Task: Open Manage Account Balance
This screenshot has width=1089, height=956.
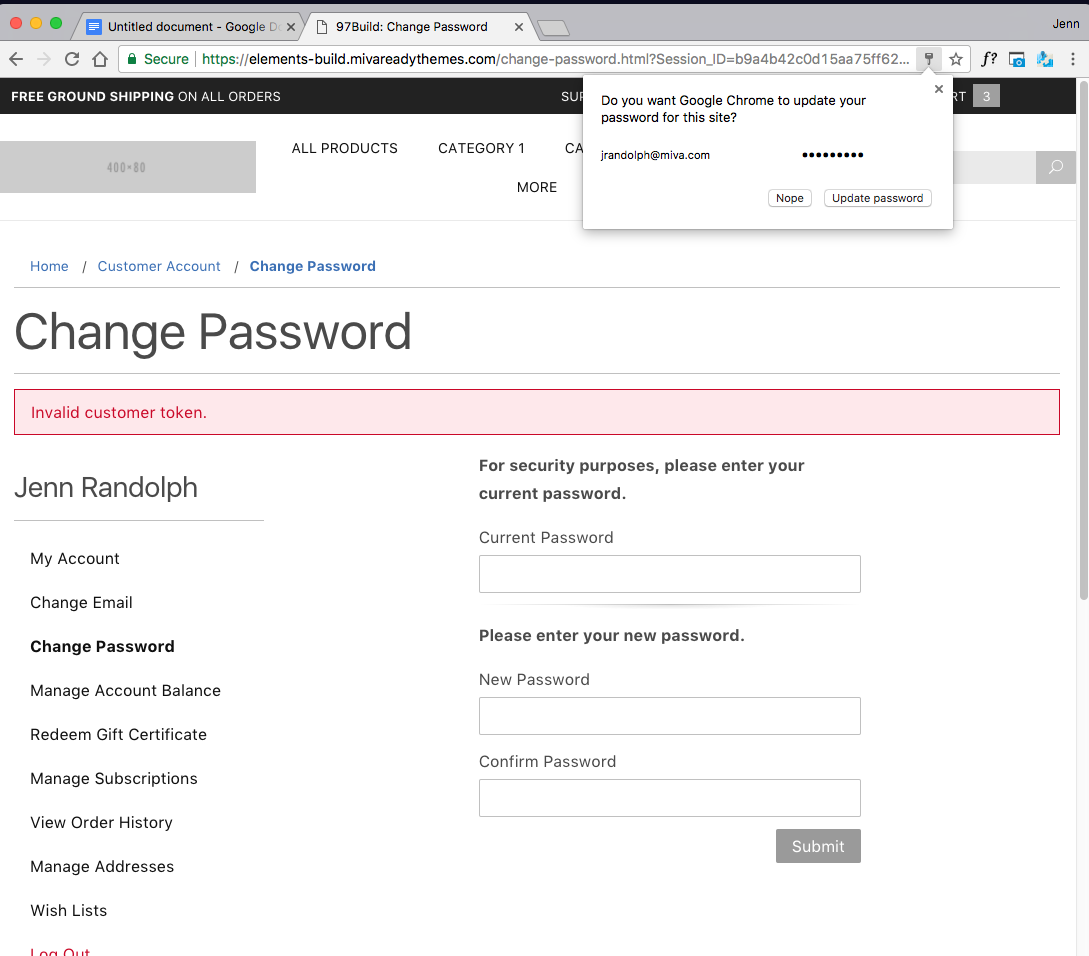Action: pos(126,691)
